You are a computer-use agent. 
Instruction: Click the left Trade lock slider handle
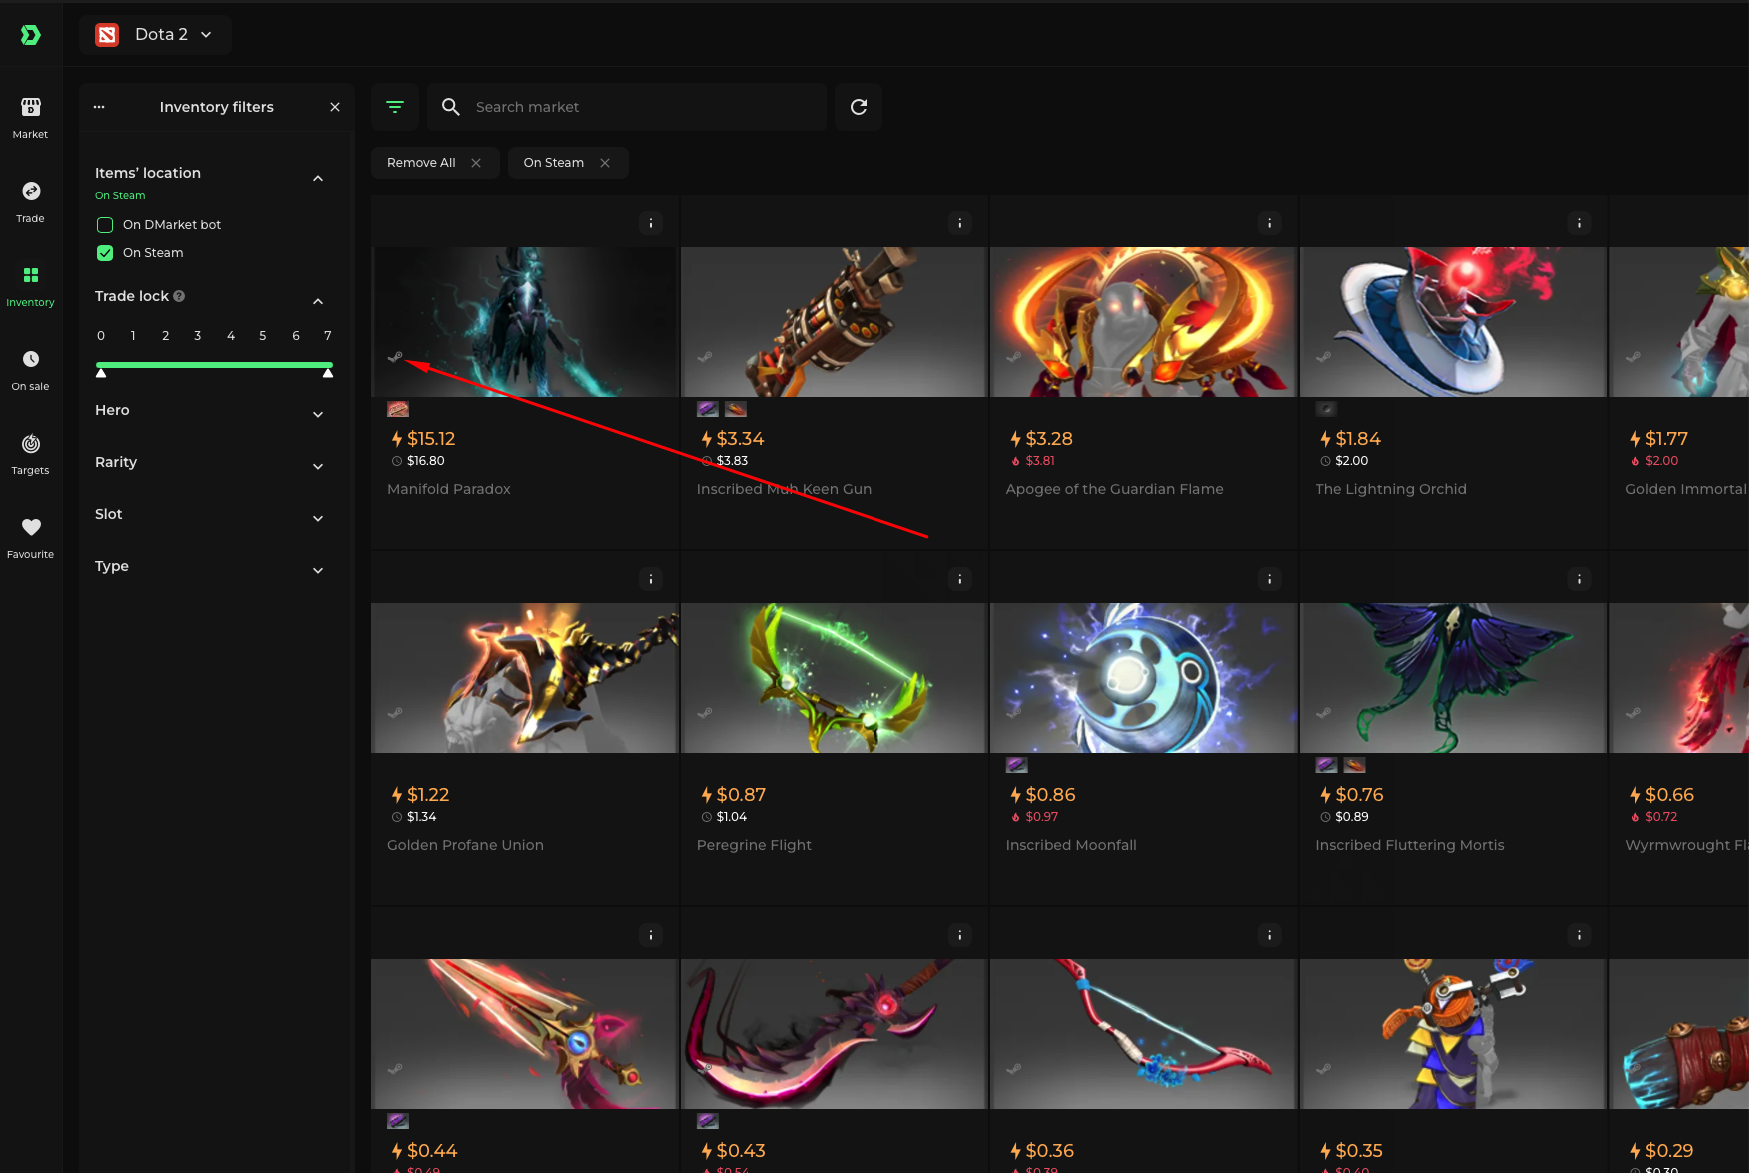click(x=101, y=372)
